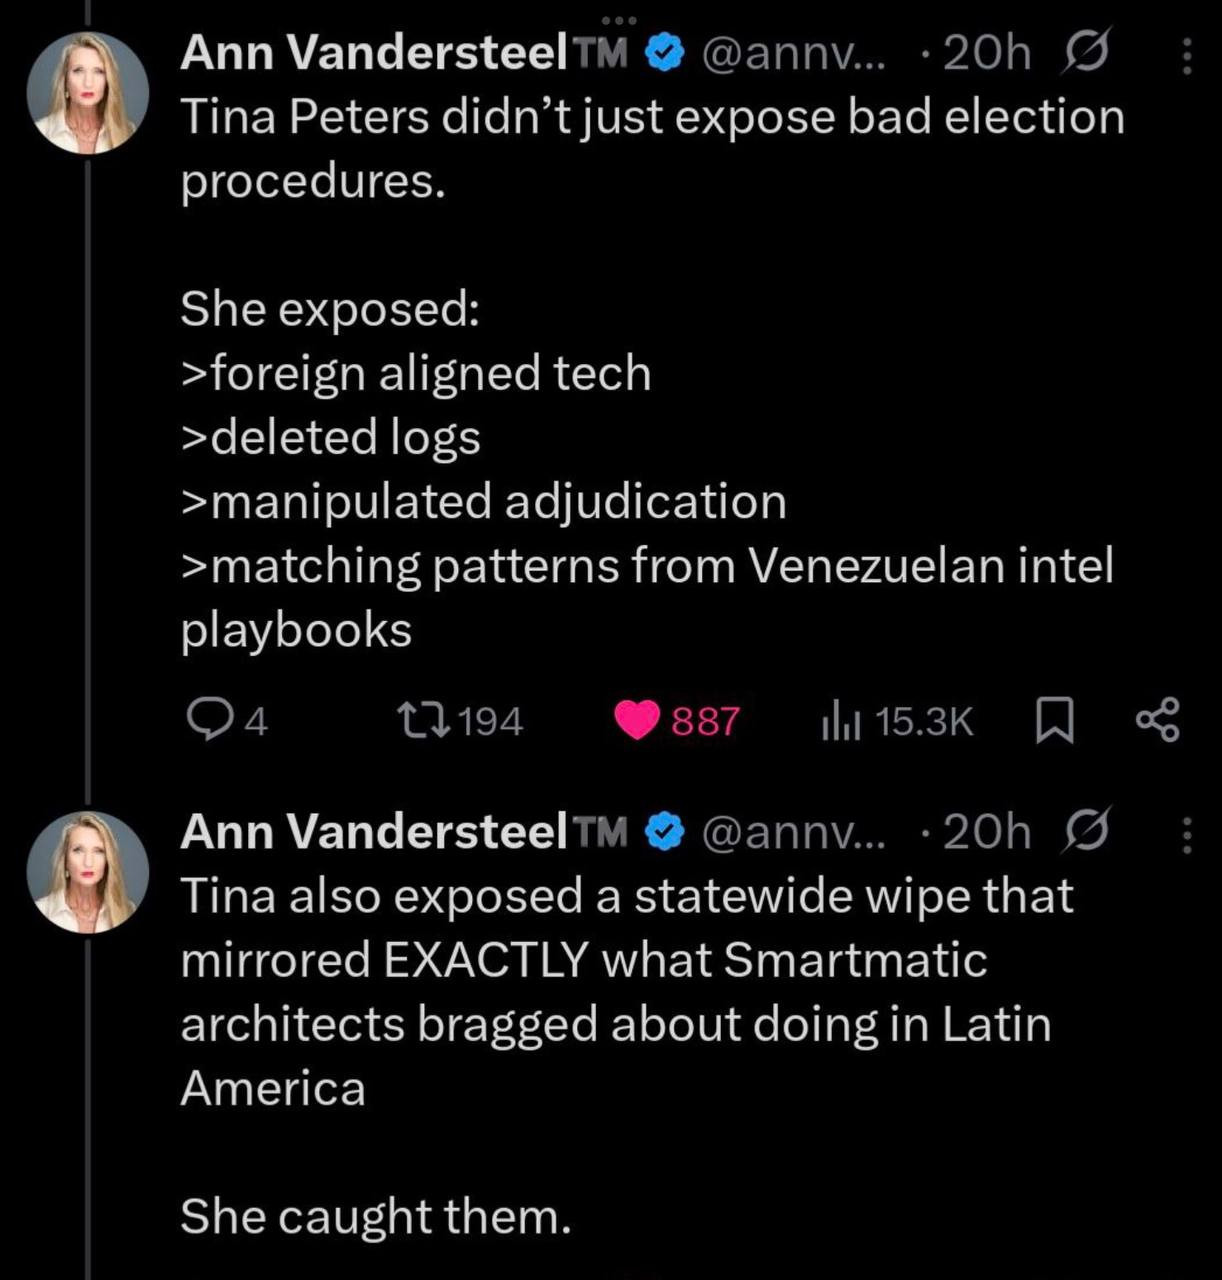Open Ann Vandersteel's name on first tweet
This screenshot has width=1222, height=1280.
[373, 54]
